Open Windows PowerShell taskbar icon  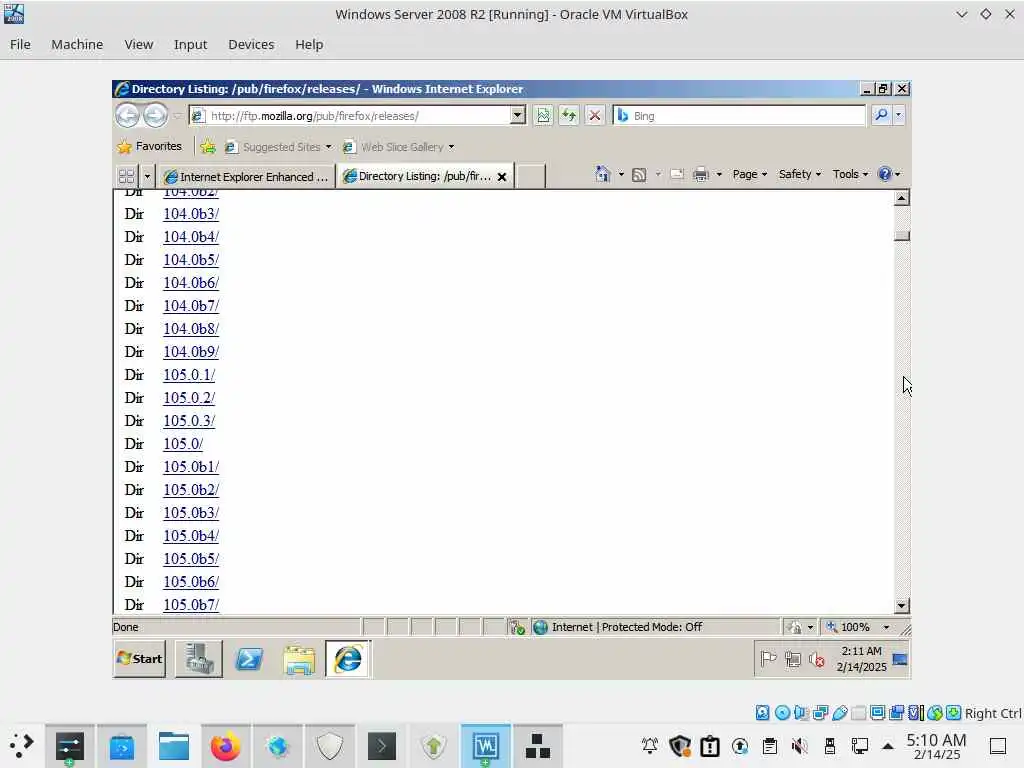coord(249,660)
